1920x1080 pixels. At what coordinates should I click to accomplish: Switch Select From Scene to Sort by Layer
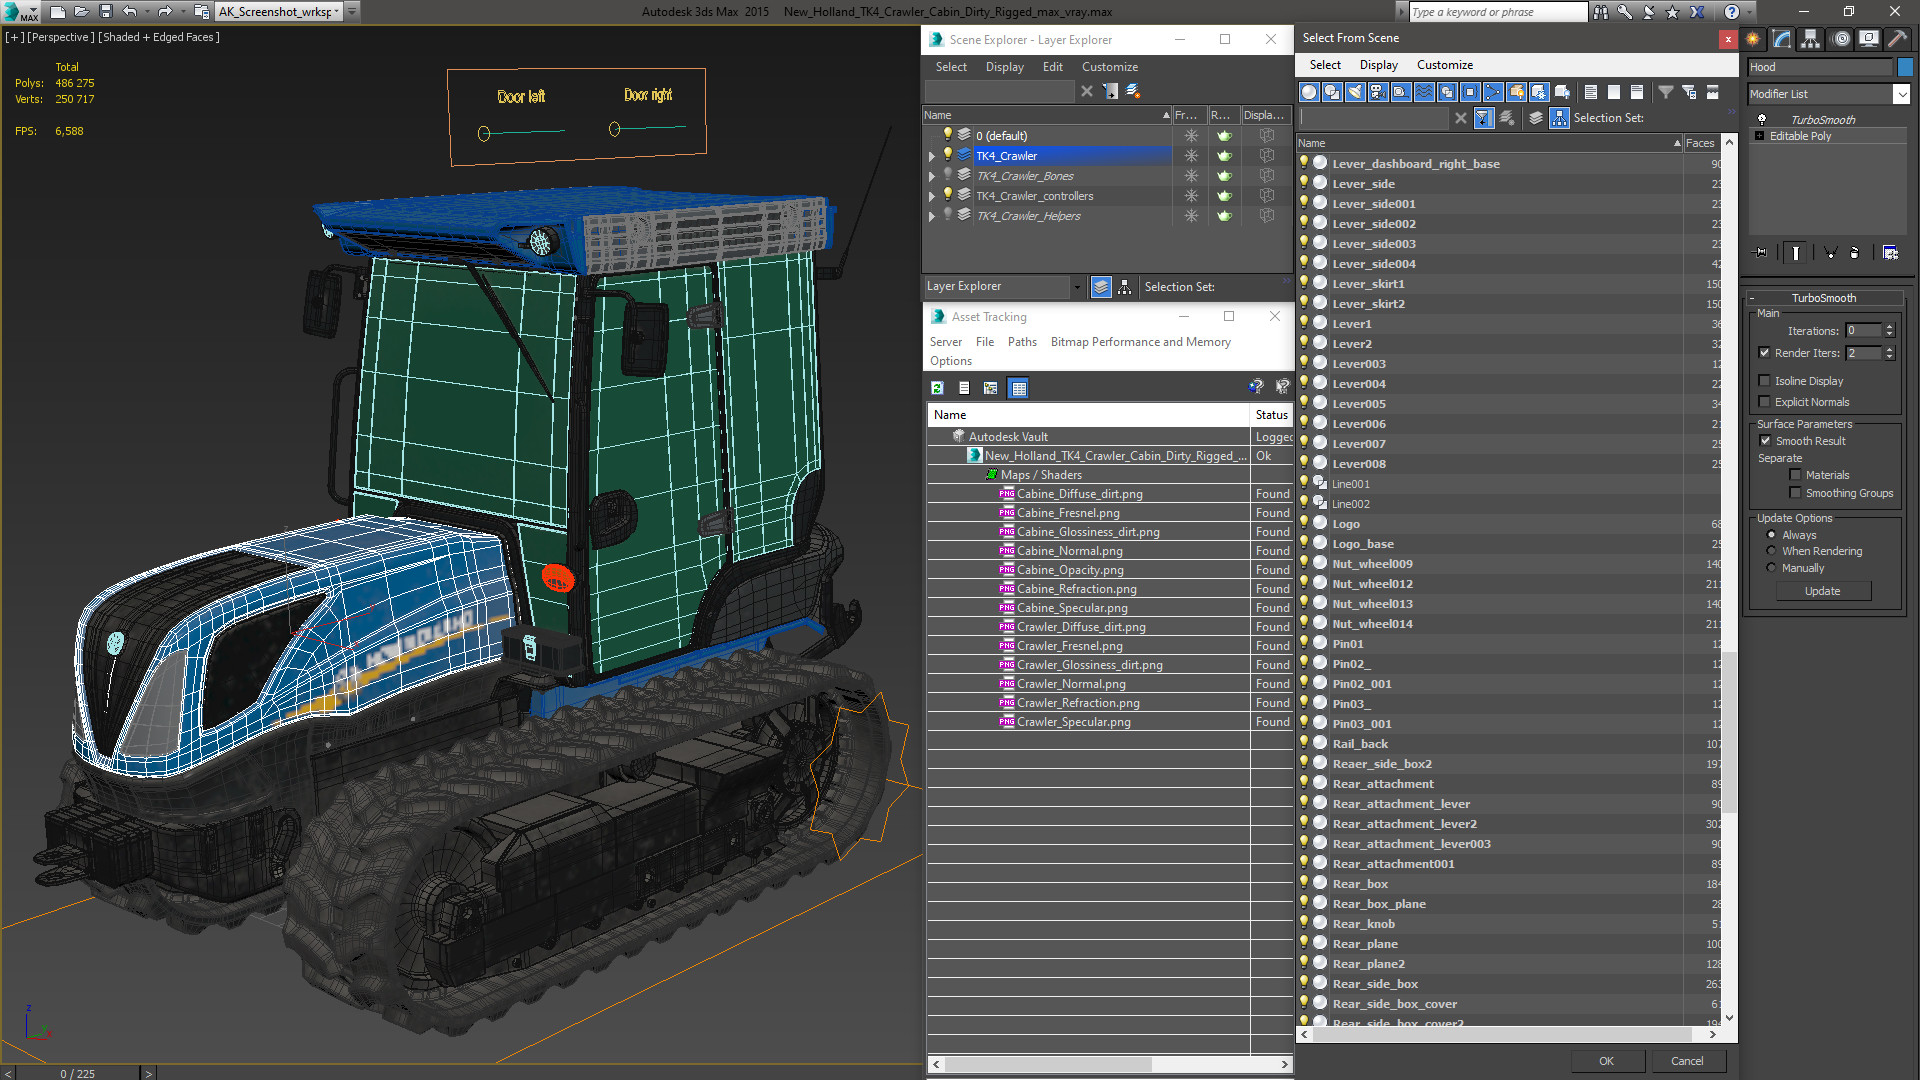(x=1536, y=118)
